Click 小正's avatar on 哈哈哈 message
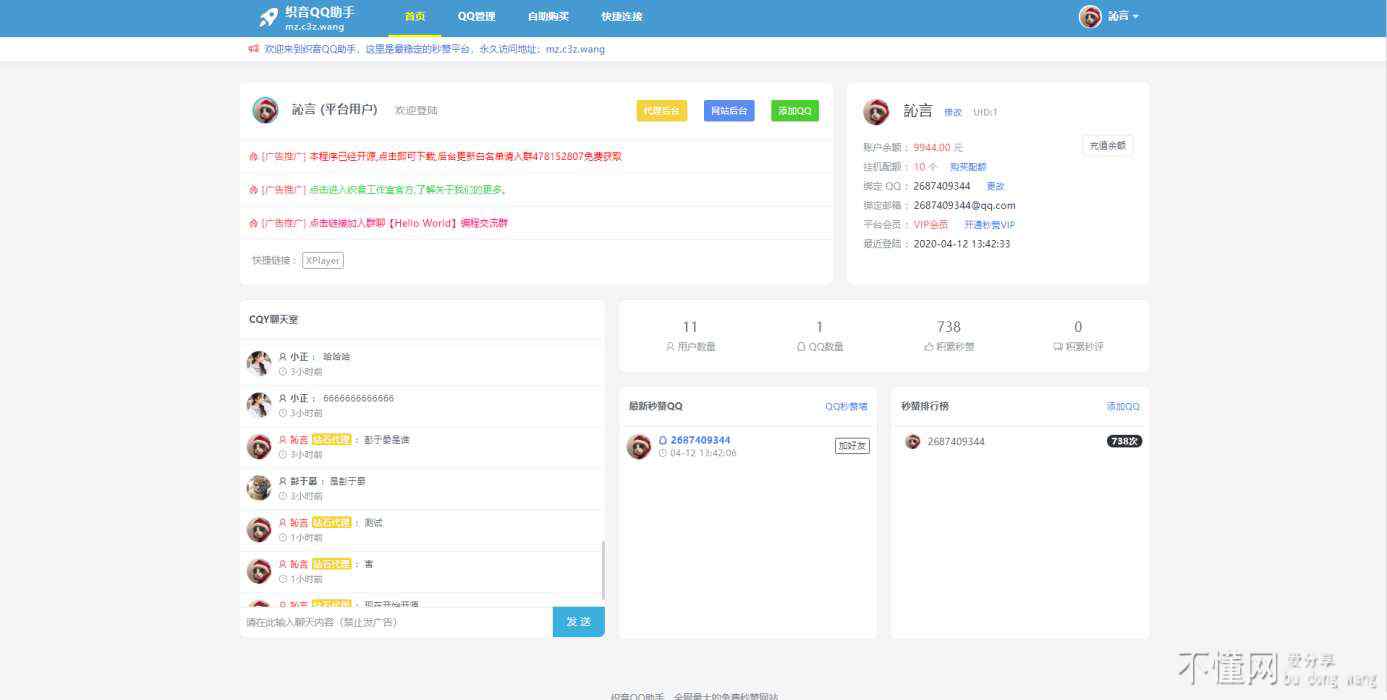This screenshot has height=700, width=1387. click(x=259, y=364)
